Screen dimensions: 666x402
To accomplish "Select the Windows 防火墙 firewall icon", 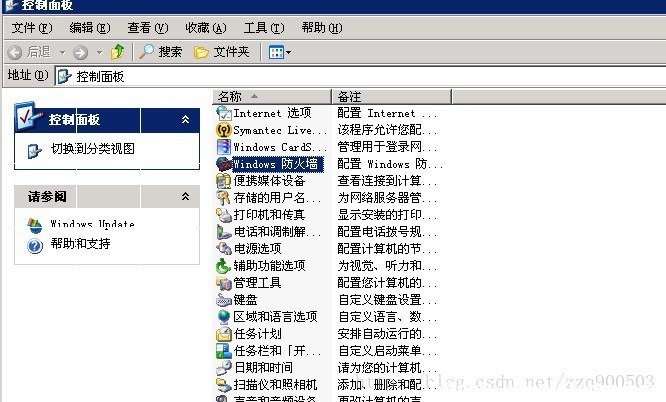I will (x=223, y=164).
